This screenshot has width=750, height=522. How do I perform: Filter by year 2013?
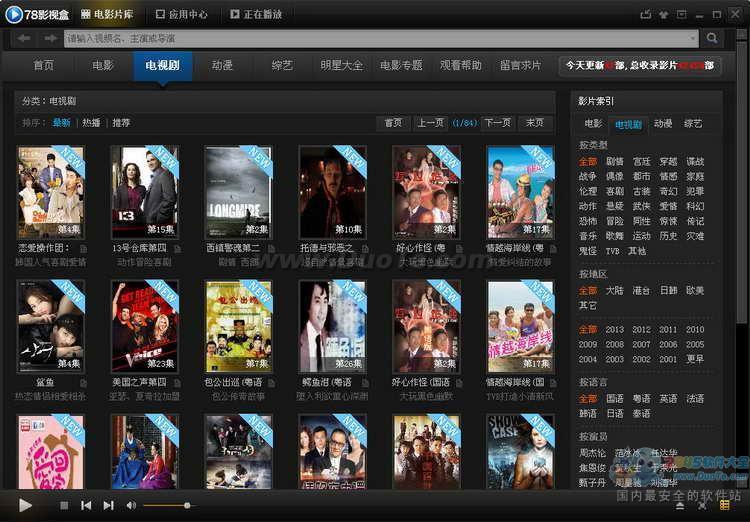coord(615,330)
